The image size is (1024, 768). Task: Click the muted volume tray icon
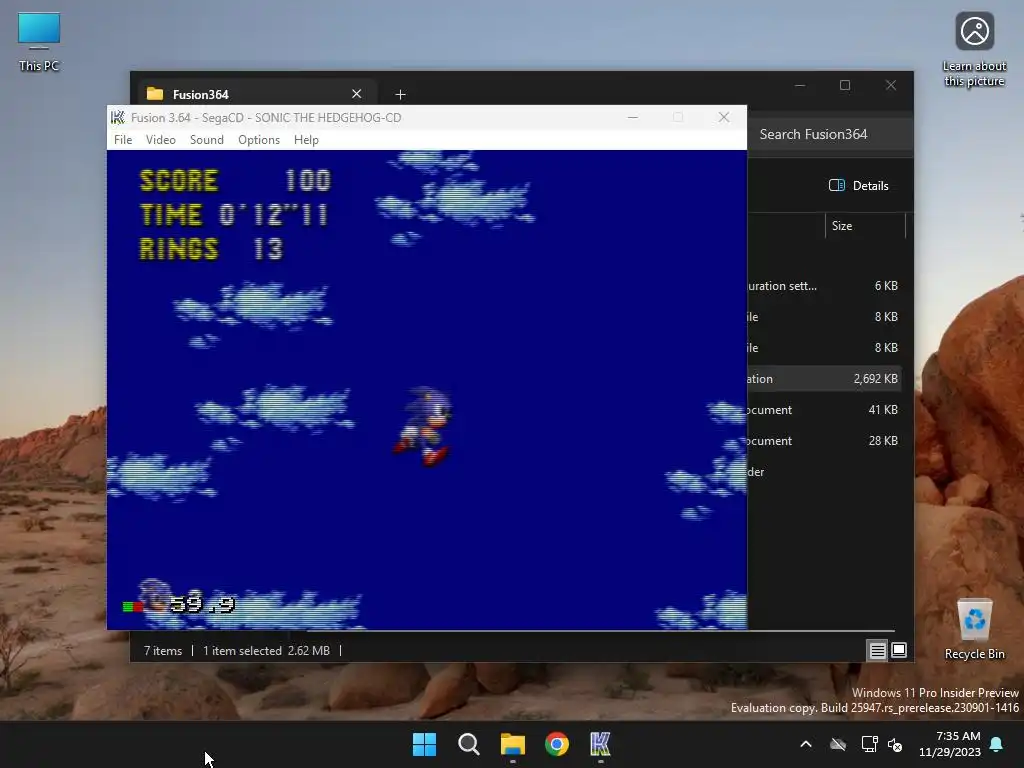tap(895, 744)
